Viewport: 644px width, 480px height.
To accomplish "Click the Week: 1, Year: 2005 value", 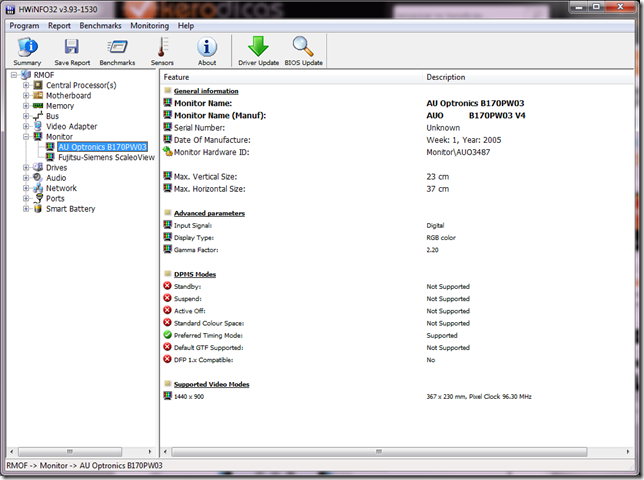I will pos(464,140).
